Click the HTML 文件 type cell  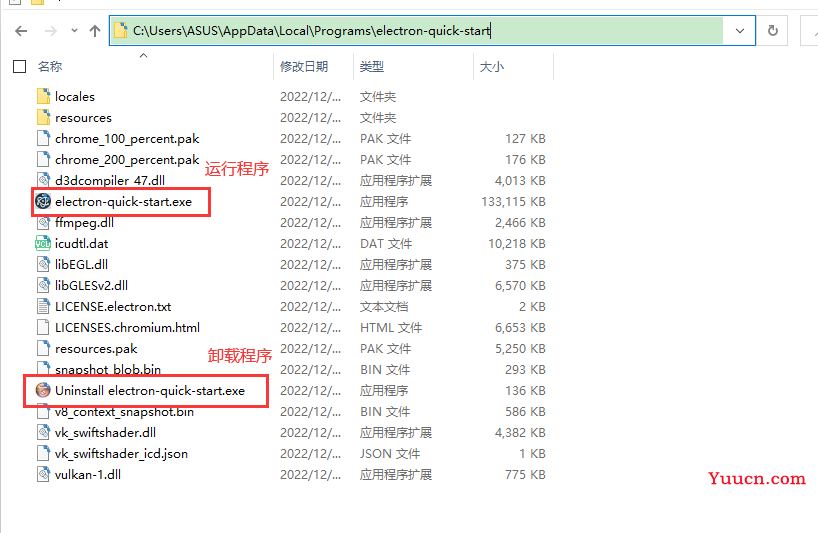click(391, 328)
